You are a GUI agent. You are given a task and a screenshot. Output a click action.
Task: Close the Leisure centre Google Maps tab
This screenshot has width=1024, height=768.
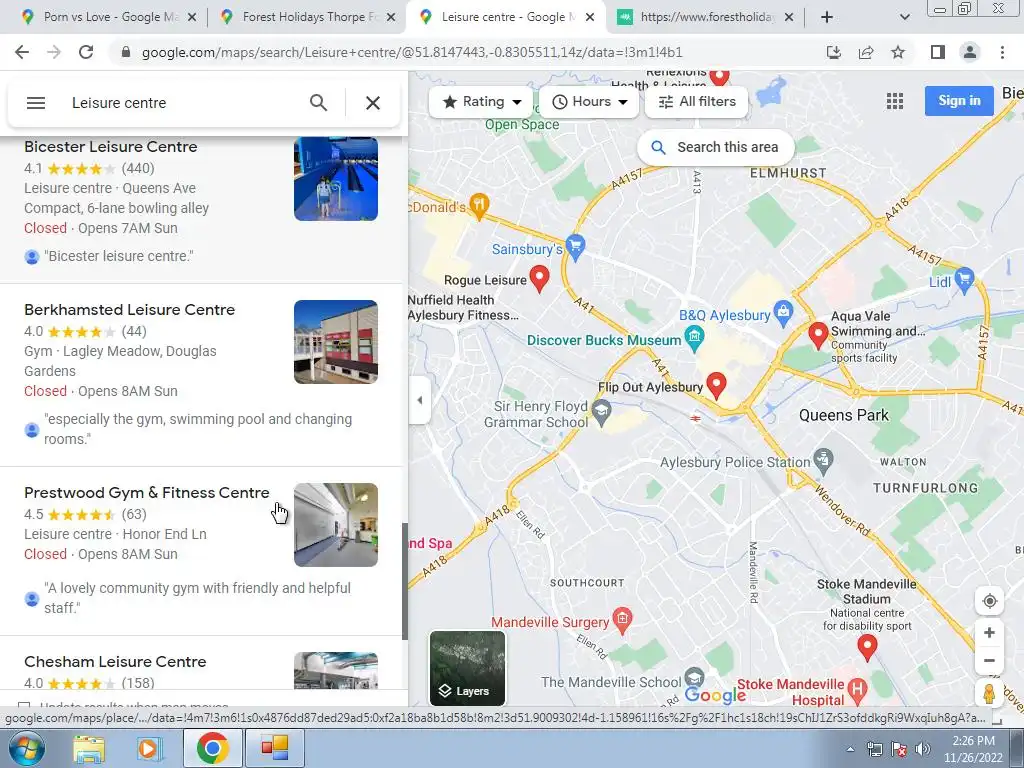tap(590, 17)
